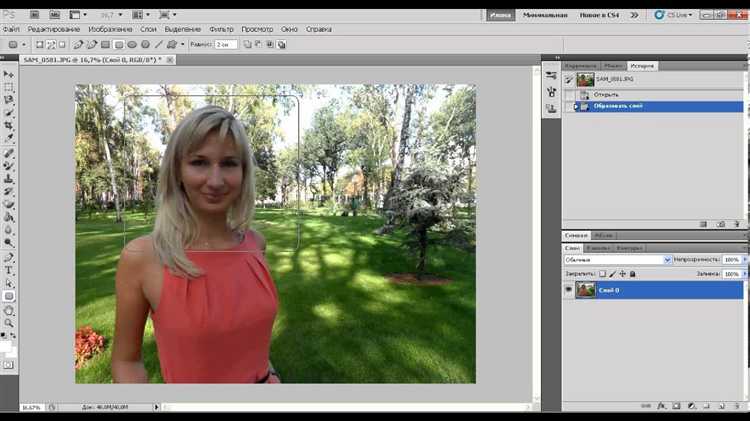The width and height of the screenshot is (750, 421).
Task: Click the delete layer trash icon
Action: (x=737, y=406)
